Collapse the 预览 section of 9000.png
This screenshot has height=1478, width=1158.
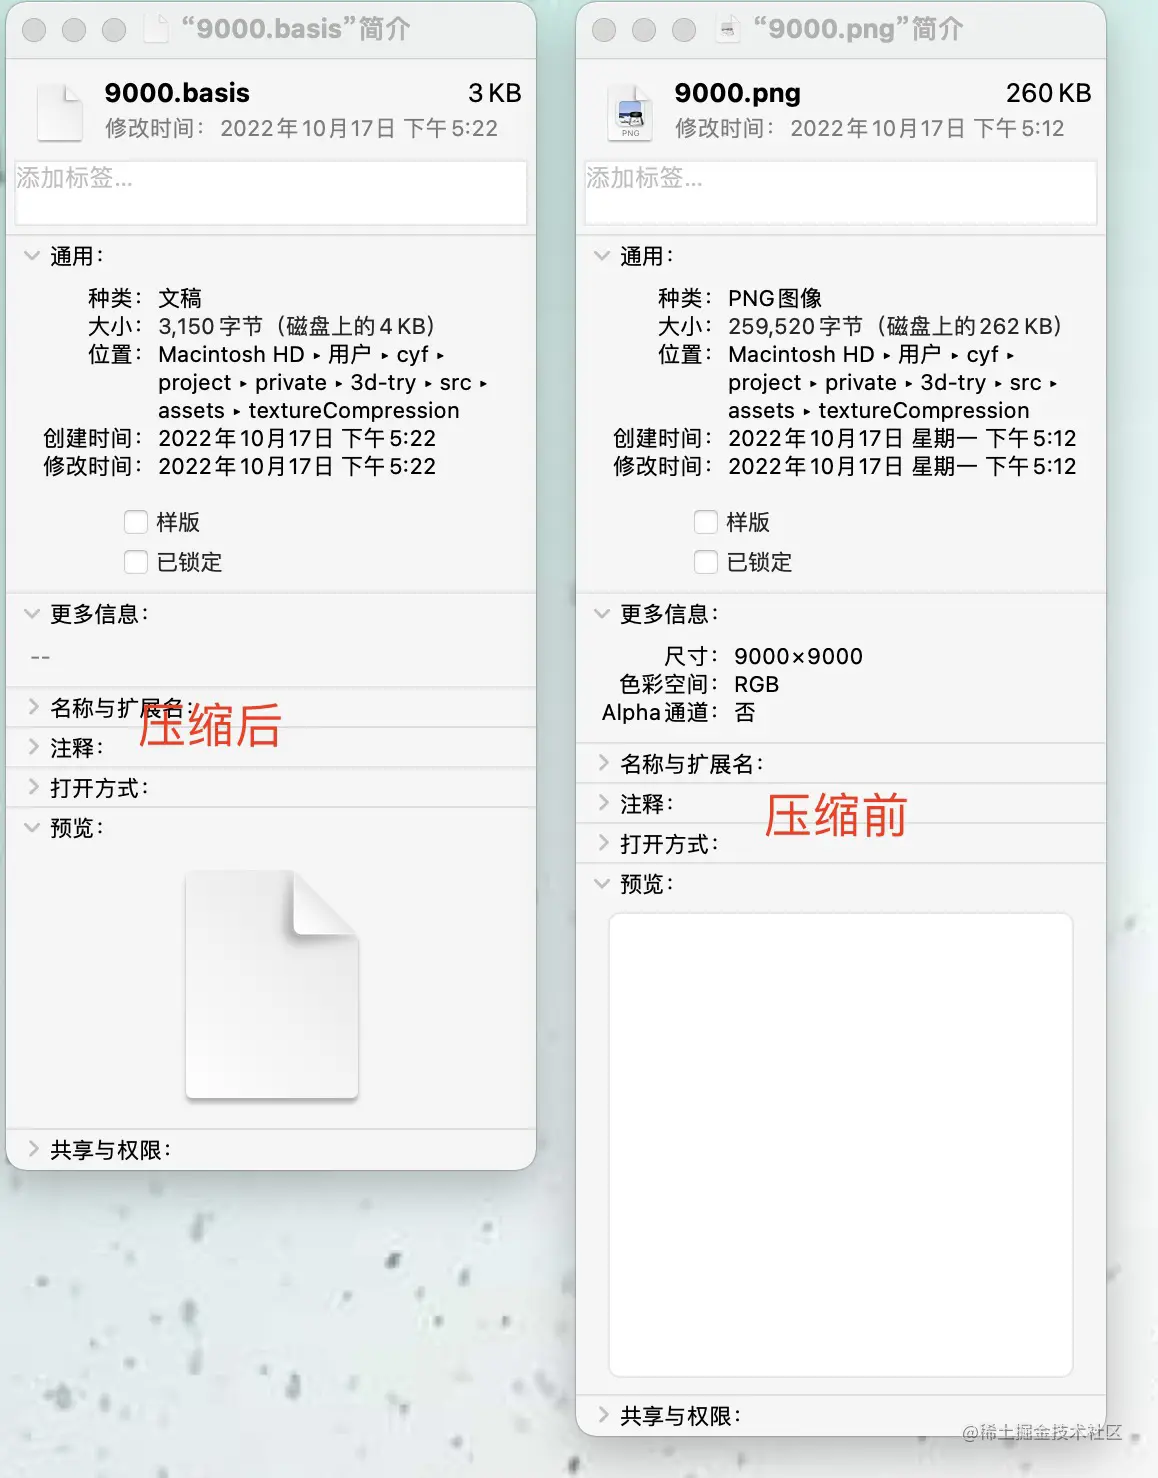point(601,884)
